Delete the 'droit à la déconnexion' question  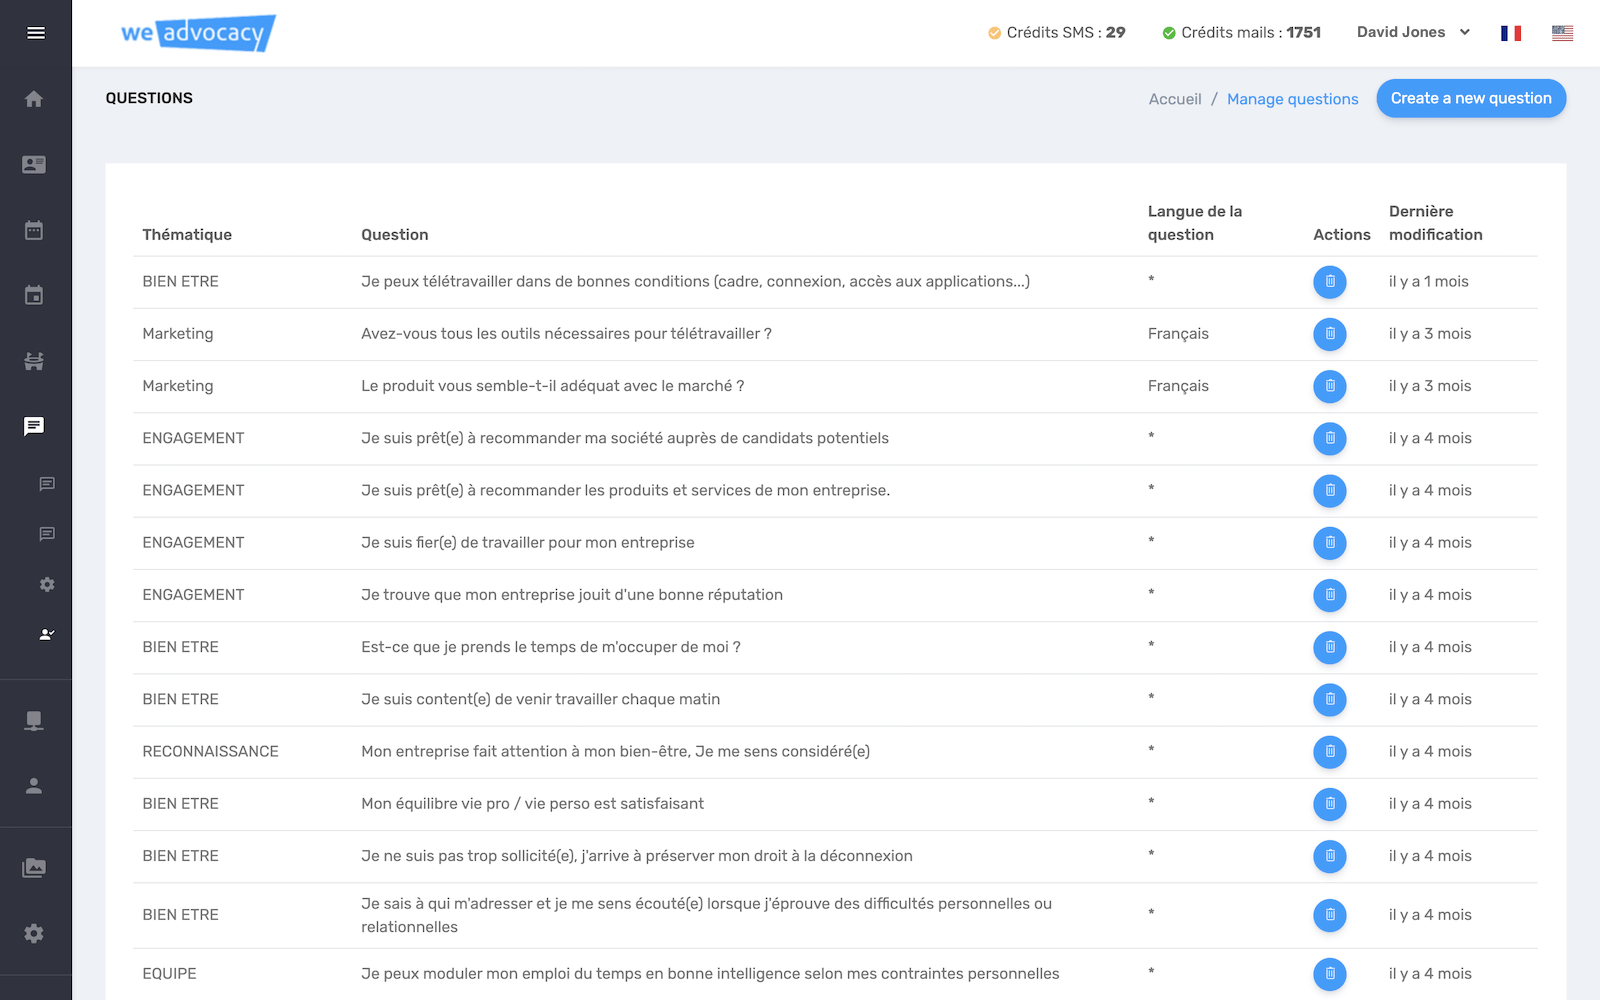pyautogui.click(x=1330, y=856)
